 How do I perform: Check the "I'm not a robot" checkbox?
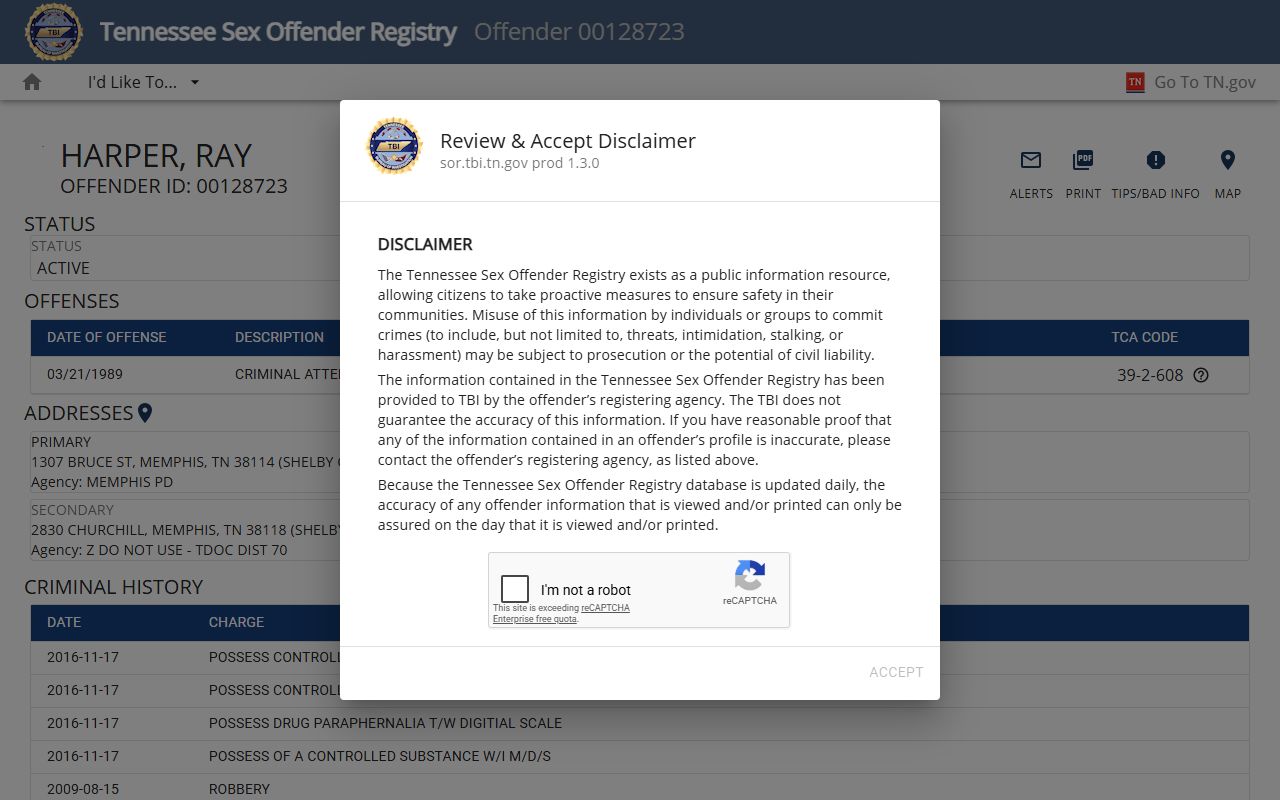pos(515,588)
